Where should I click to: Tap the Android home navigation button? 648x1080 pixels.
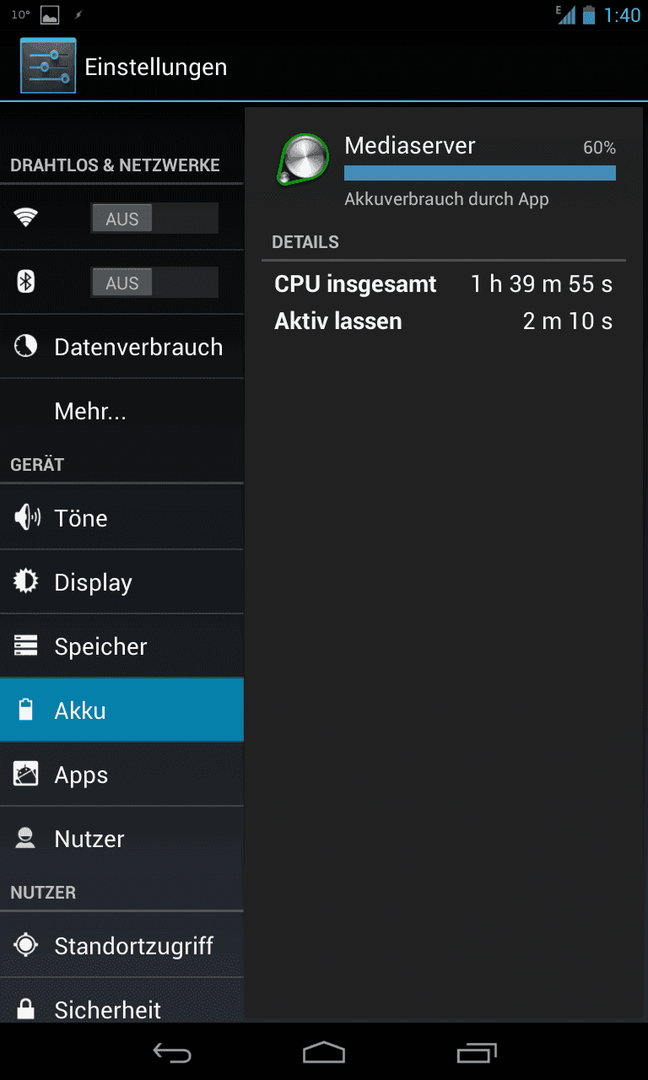point(324,1052)
